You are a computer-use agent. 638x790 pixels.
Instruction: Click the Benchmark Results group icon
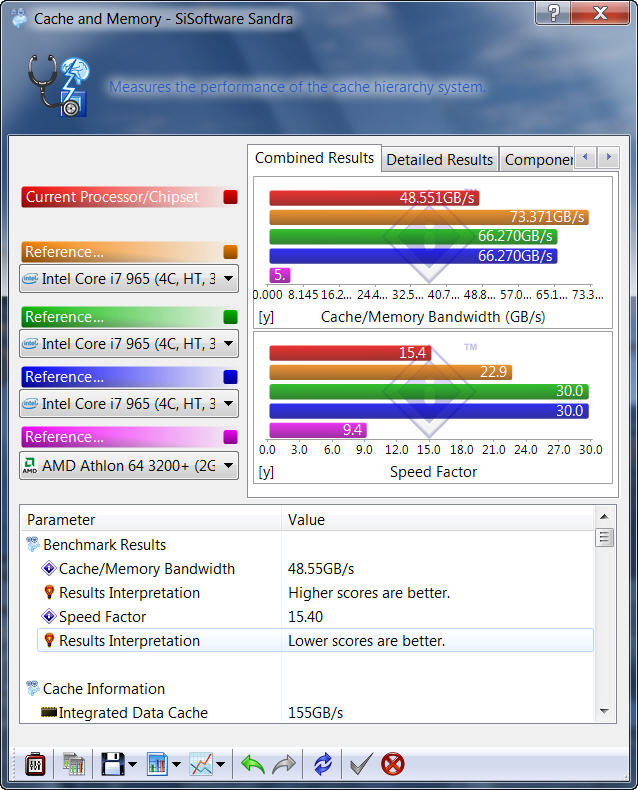pos(33,544)
